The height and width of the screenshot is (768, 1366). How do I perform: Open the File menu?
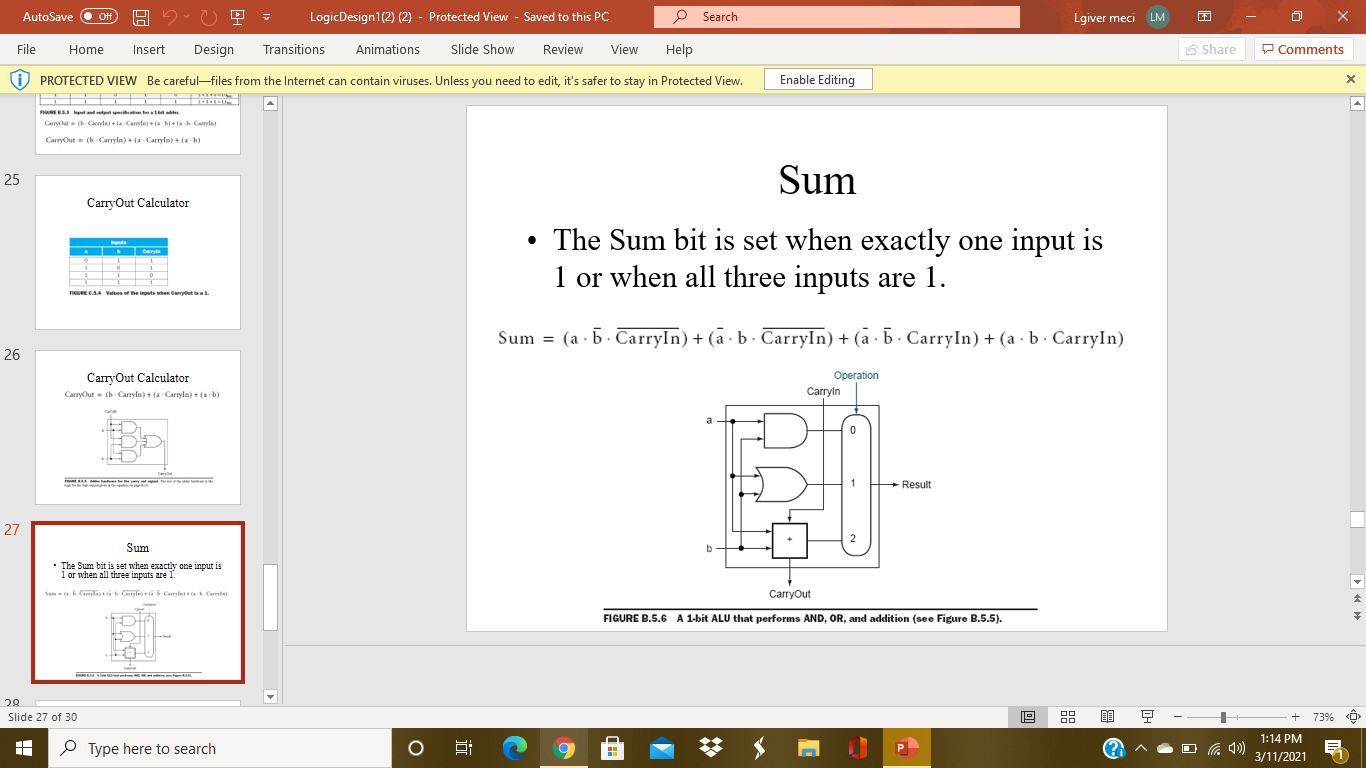coord(27,49)
